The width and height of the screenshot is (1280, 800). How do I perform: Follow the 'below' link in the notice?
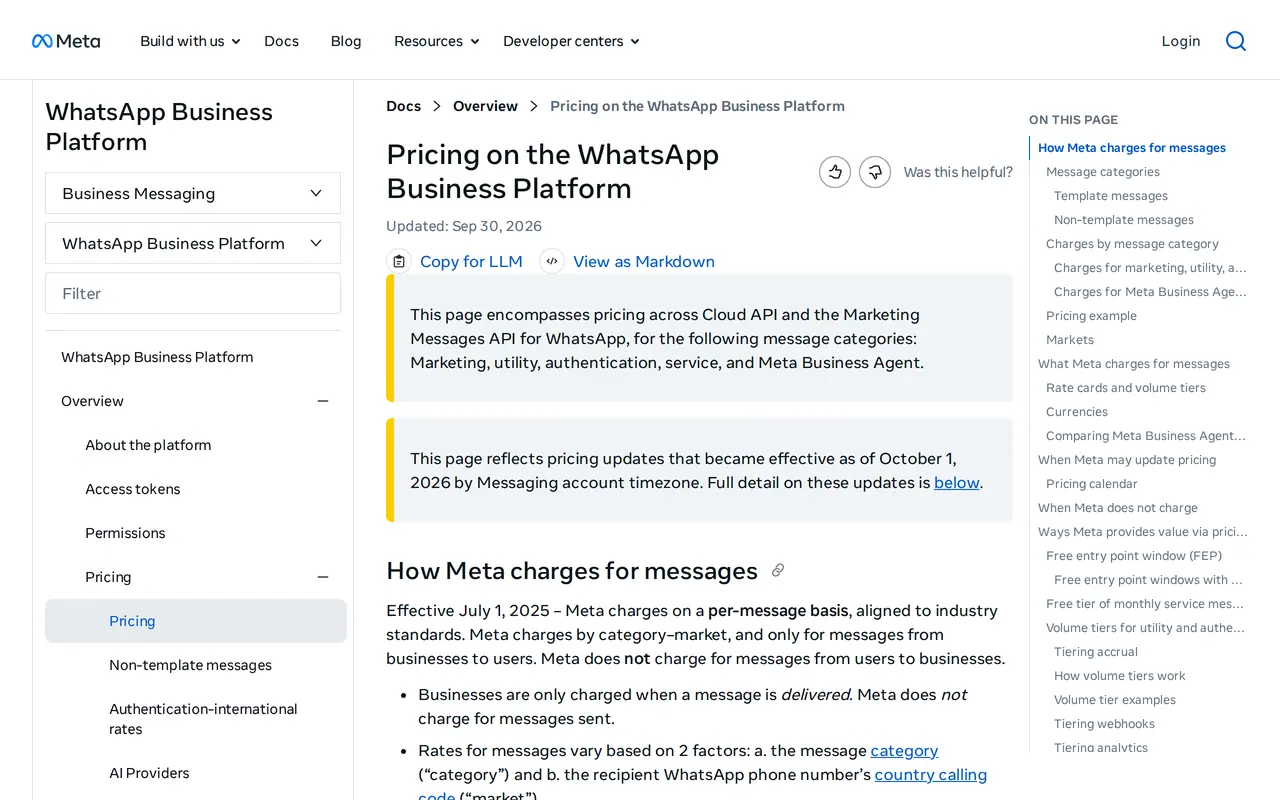point(957,482)
